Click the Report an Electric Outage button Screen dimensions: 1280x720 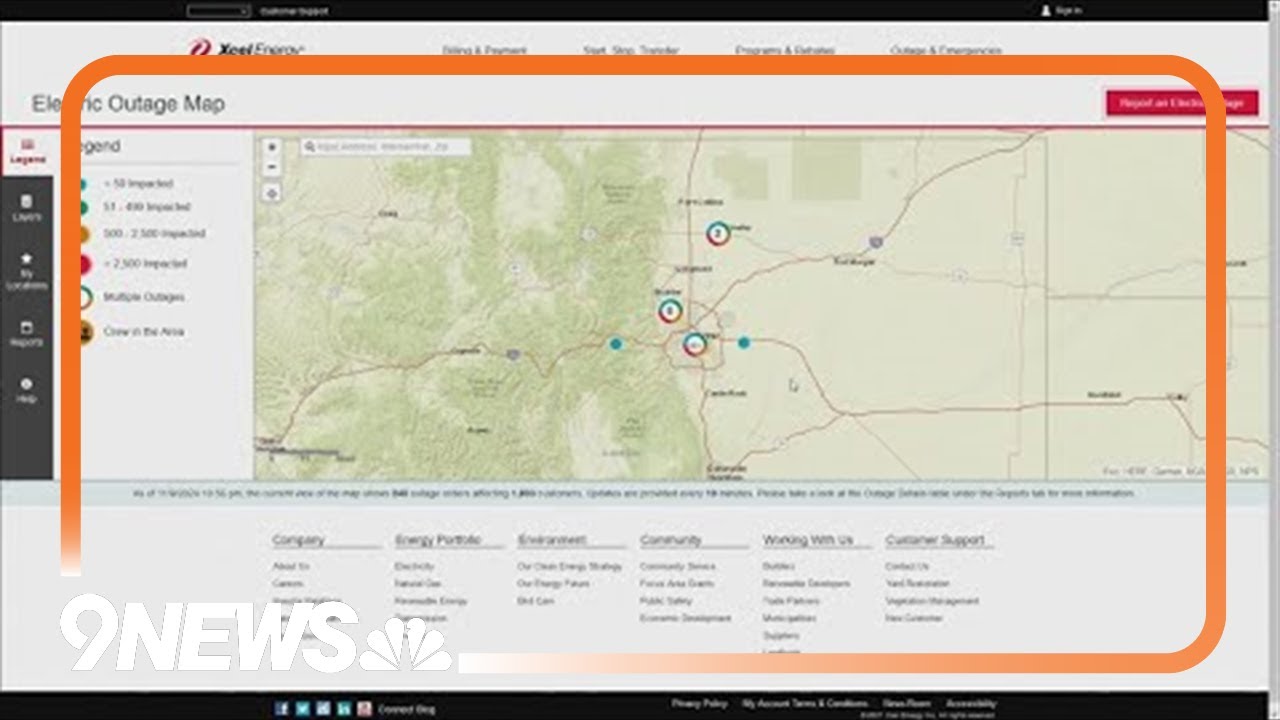click(x=1182, y=103)
